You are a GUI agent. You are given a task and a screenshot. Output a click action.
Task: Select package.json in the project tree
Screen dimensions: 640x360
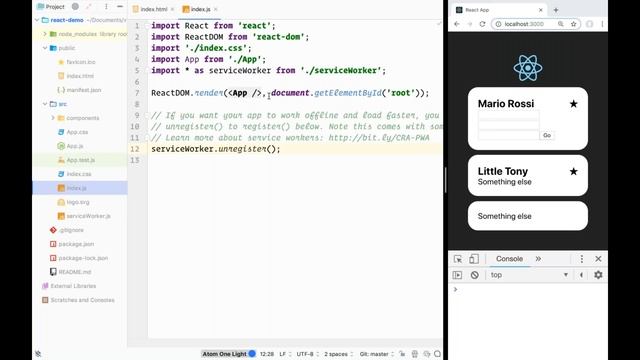click(x=72, y=244)
